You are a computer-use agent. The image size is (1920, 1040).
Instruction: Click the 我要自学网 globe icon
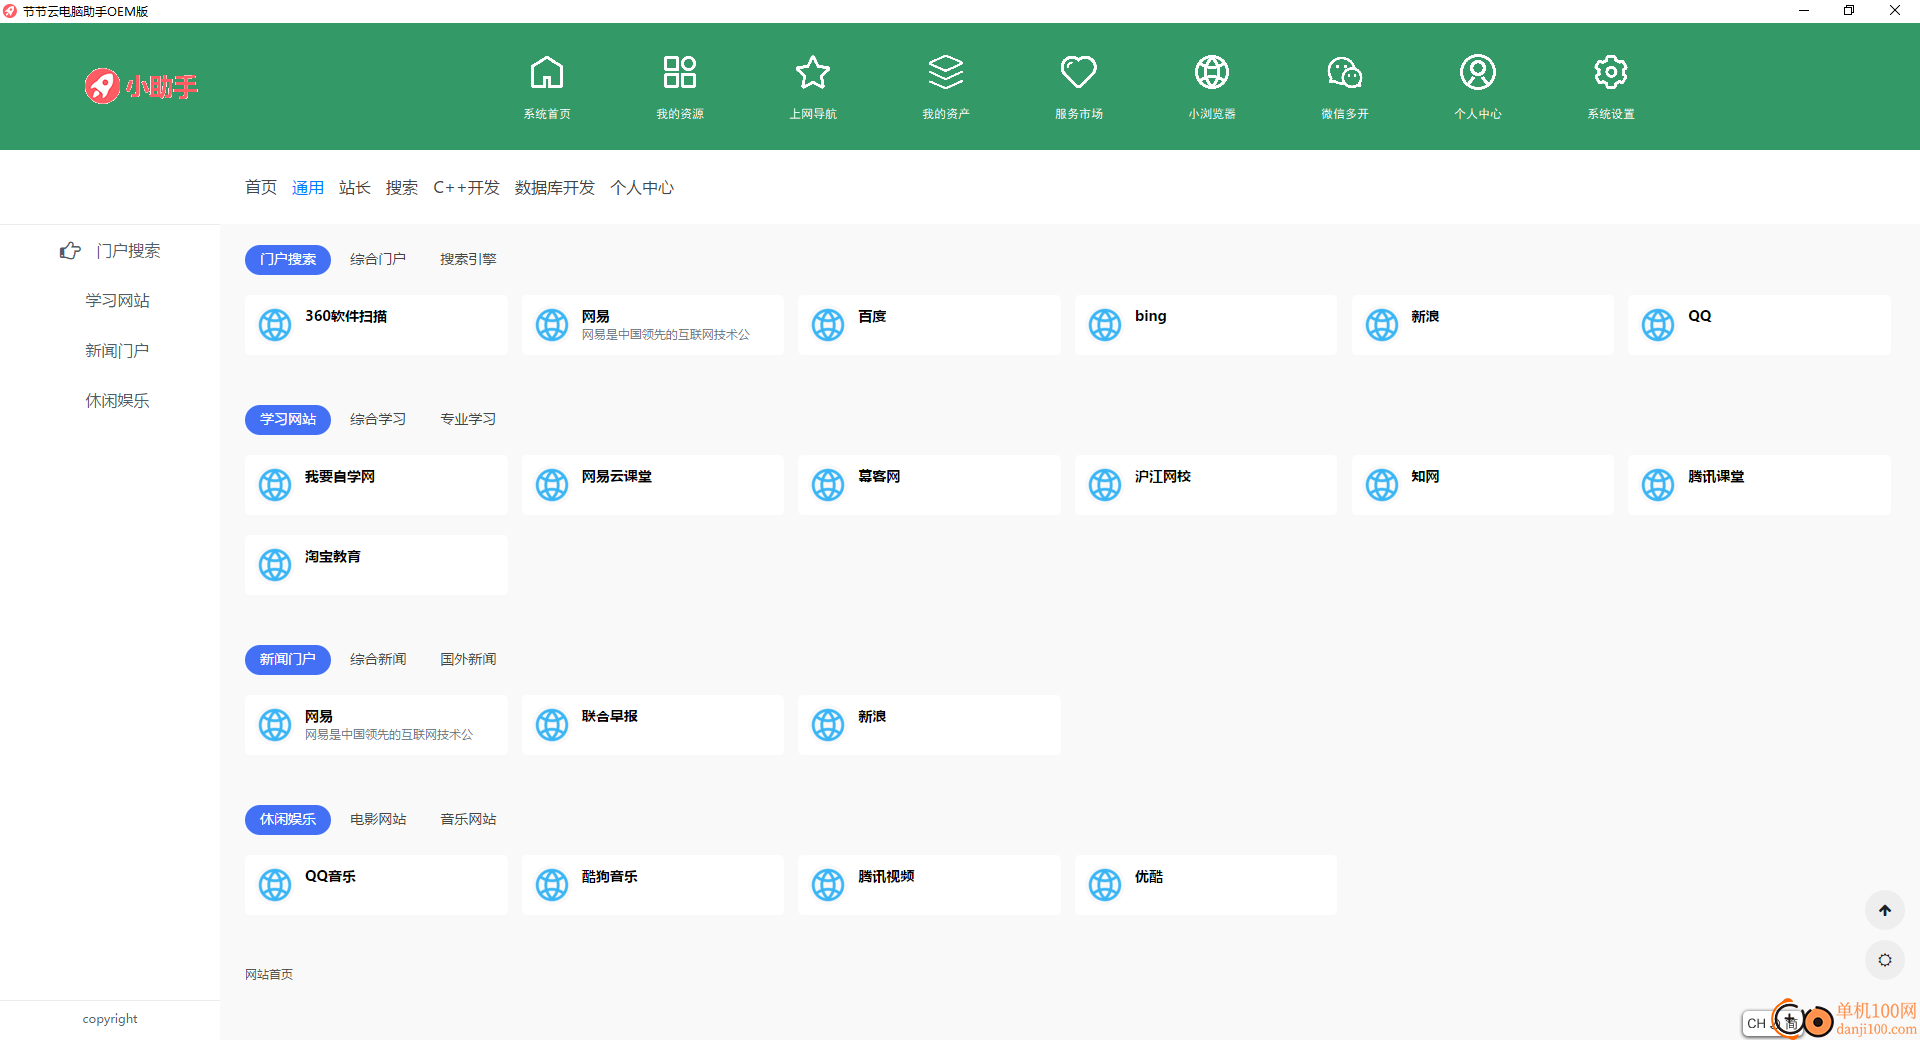coord(275,484)
